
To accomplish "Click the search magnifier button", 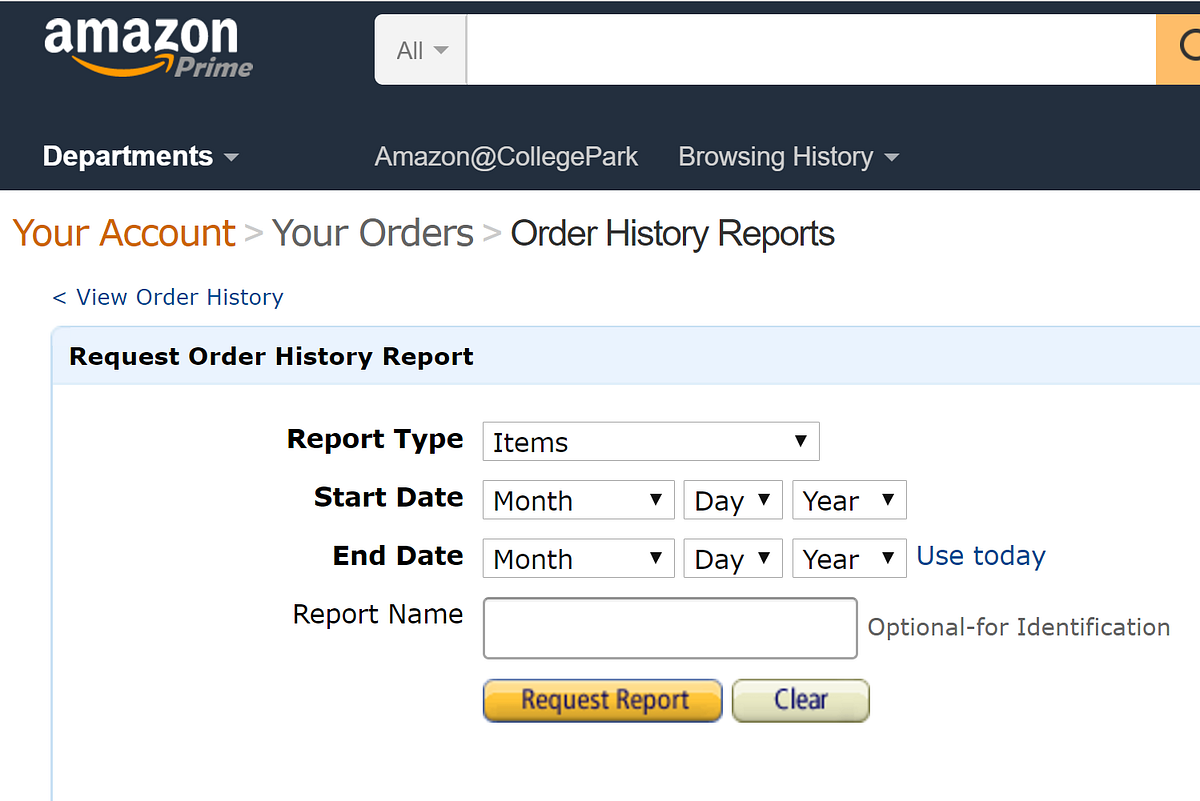I will (1179, 49).
